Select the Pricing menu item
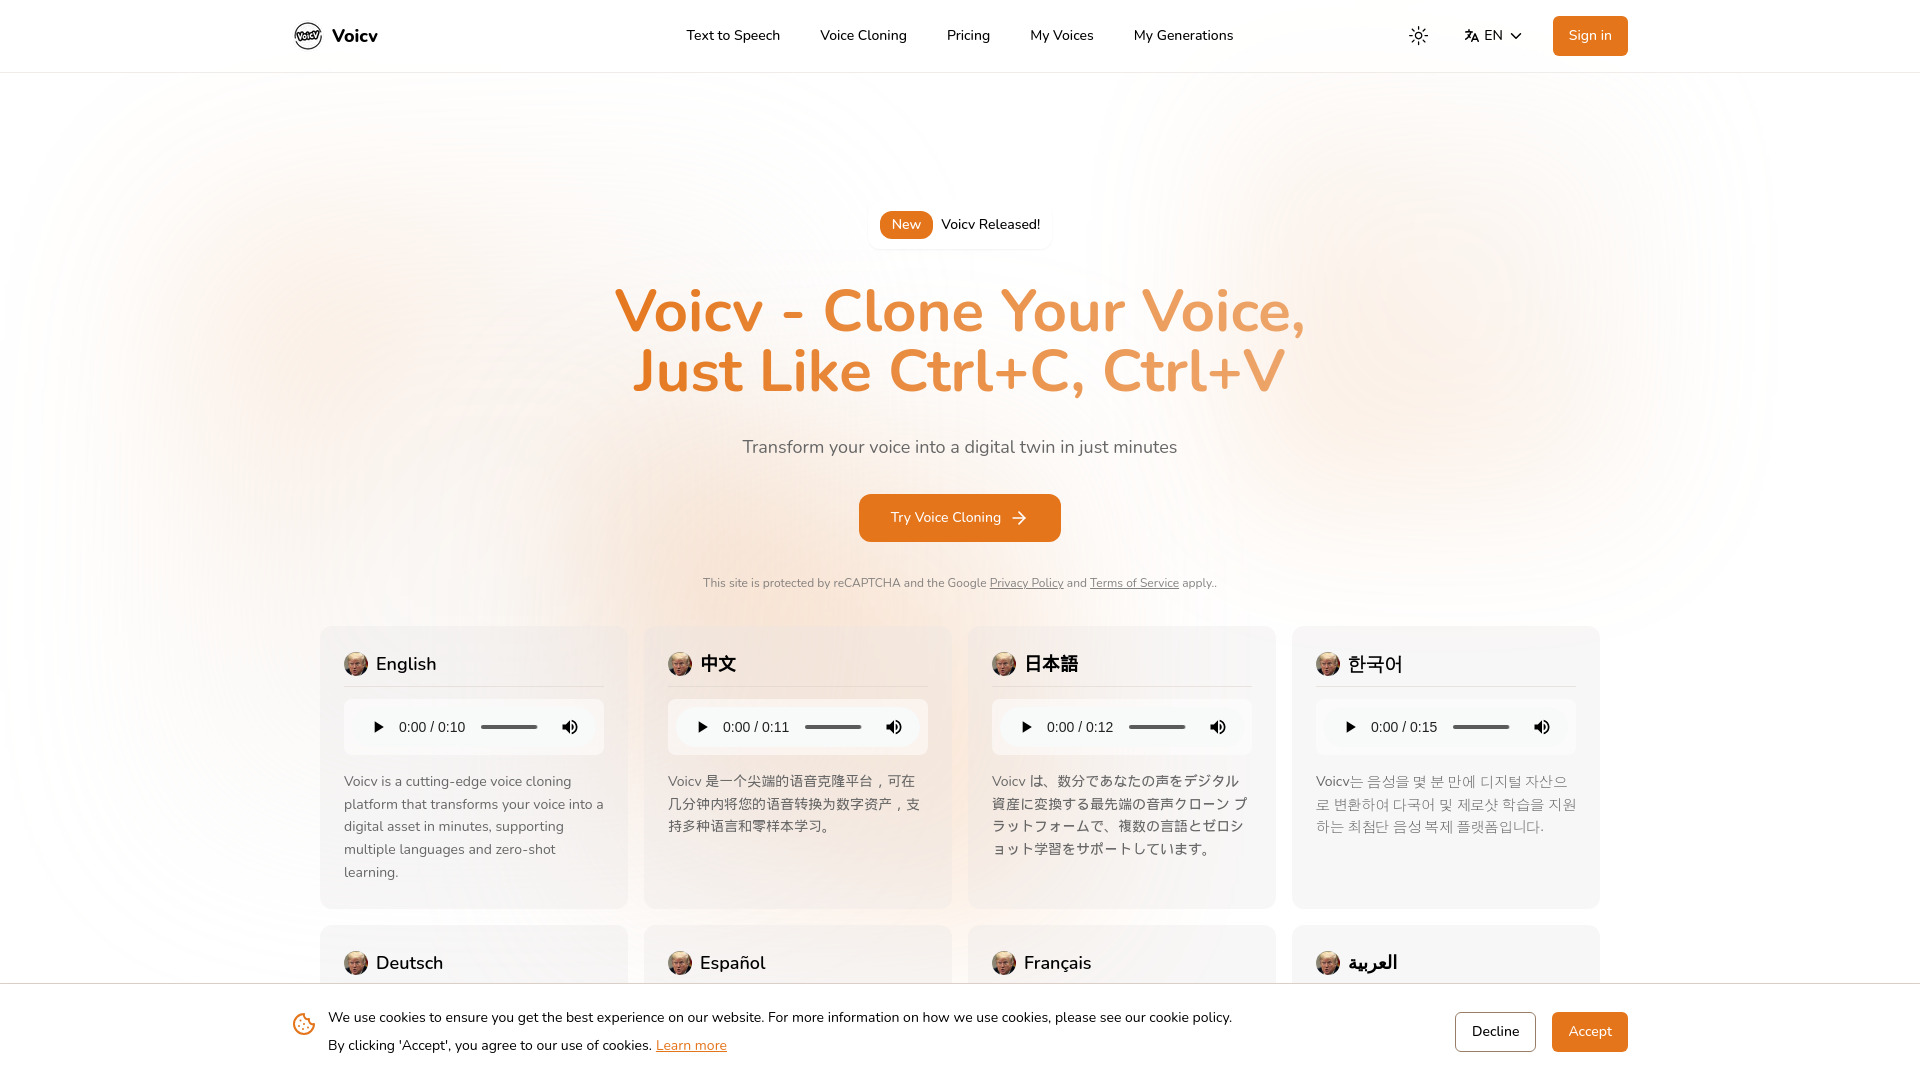Image resolution: width=1920 pixels, height=1080 pixels. pyautogui.click(x=968, y=36)
